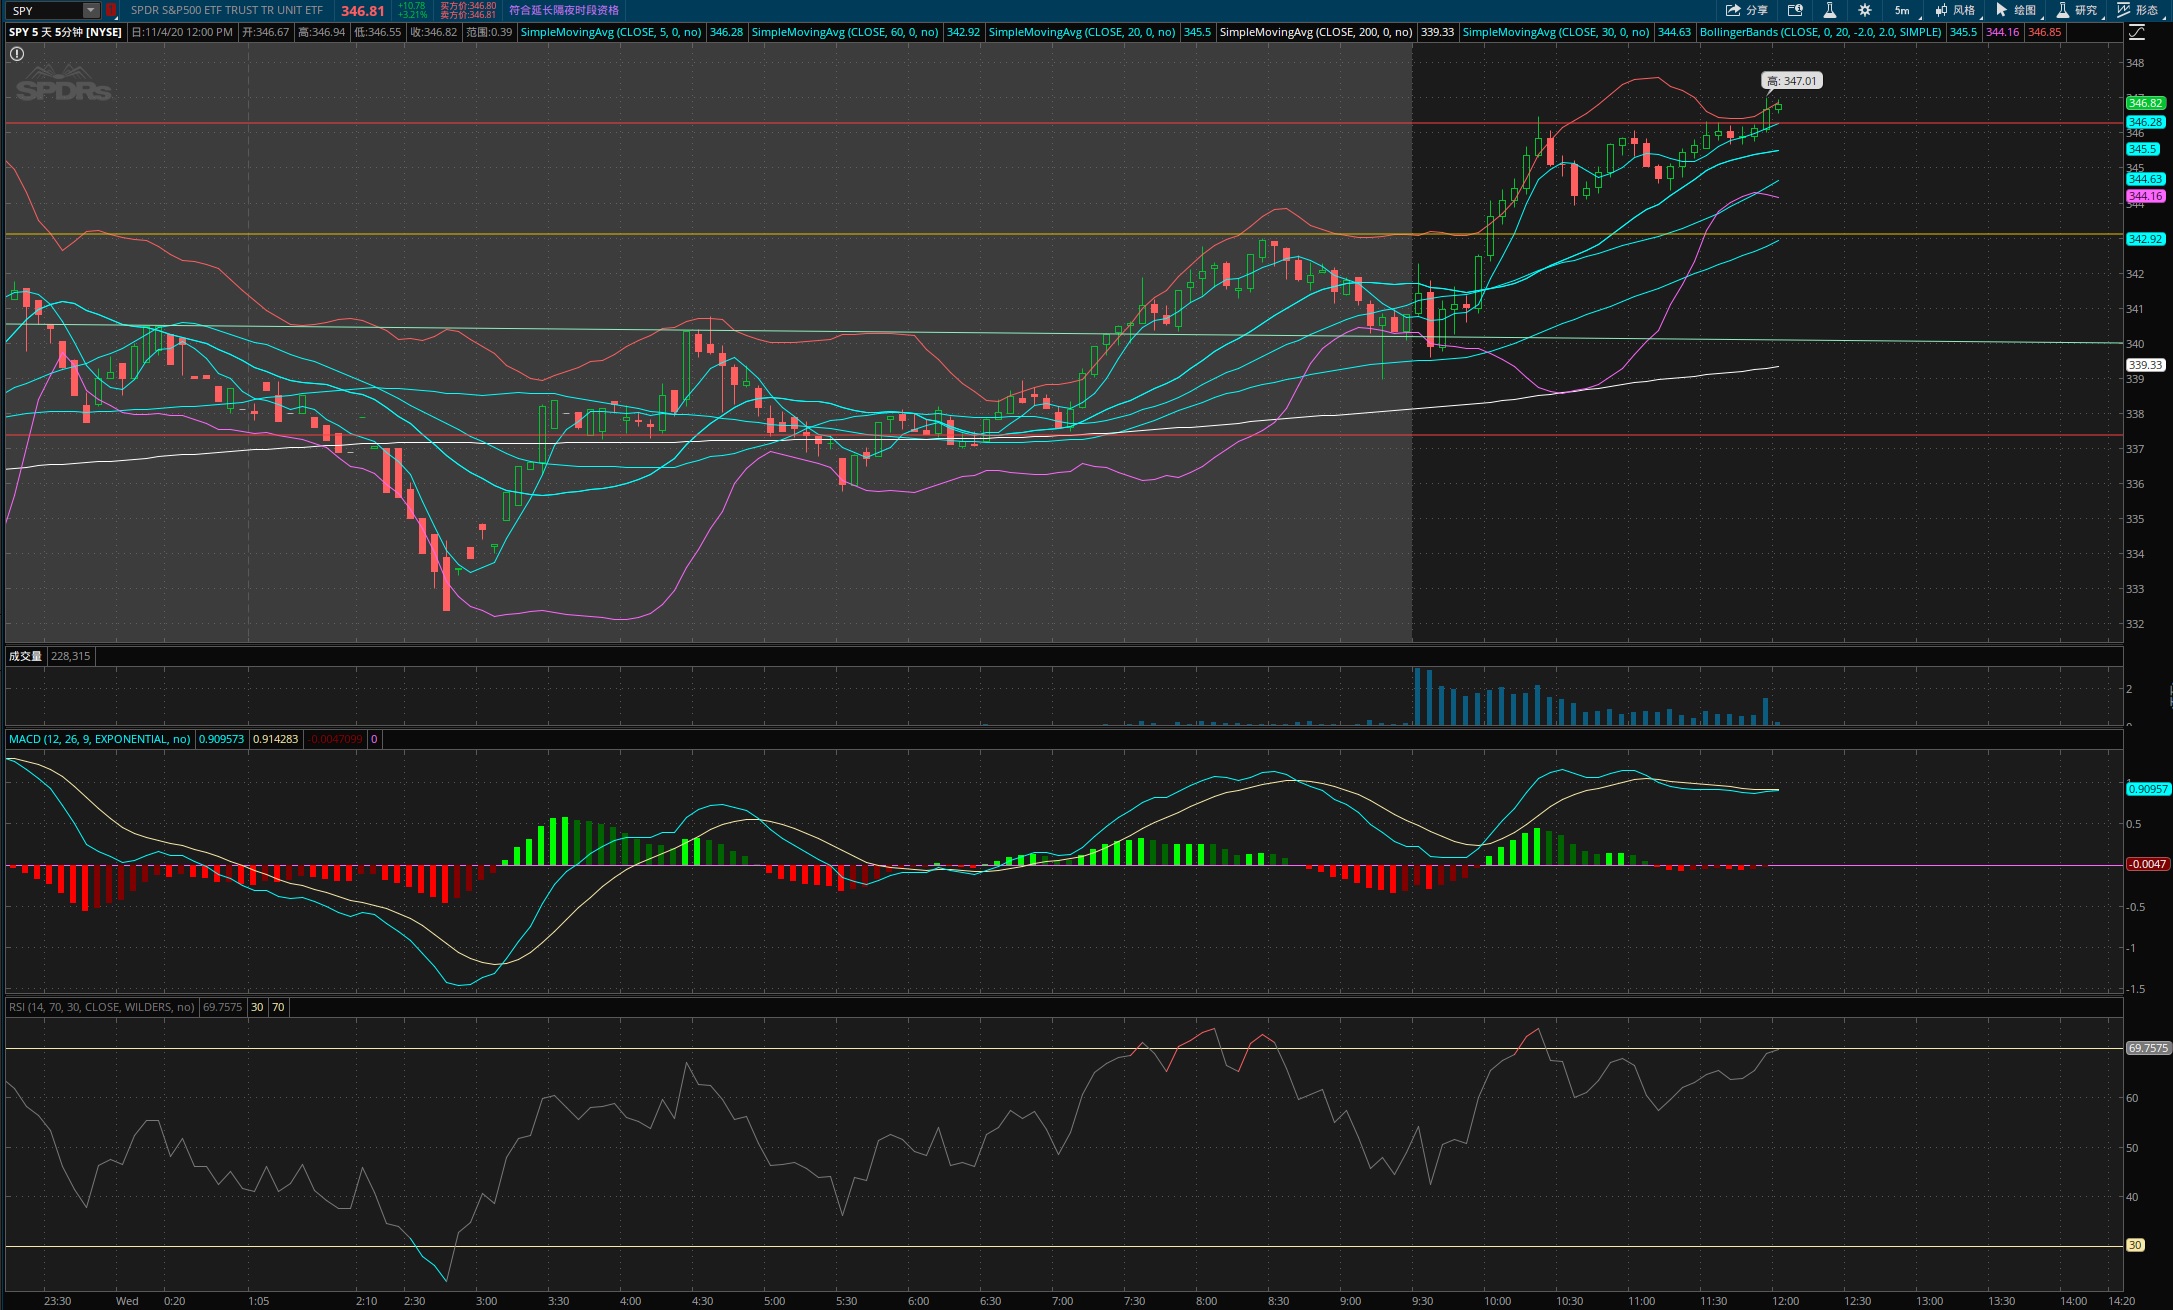Click the 符合延长隔夜时段资格 label
This screenshot has width=2173, height=1310.
[x=564, y=10]
